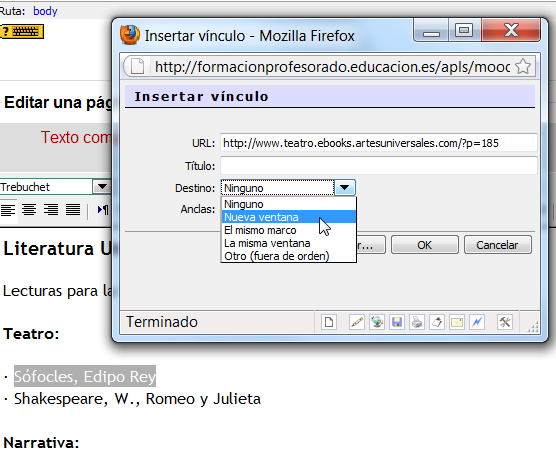Click the blue floppy disk save icon

(x=397, y=322)
